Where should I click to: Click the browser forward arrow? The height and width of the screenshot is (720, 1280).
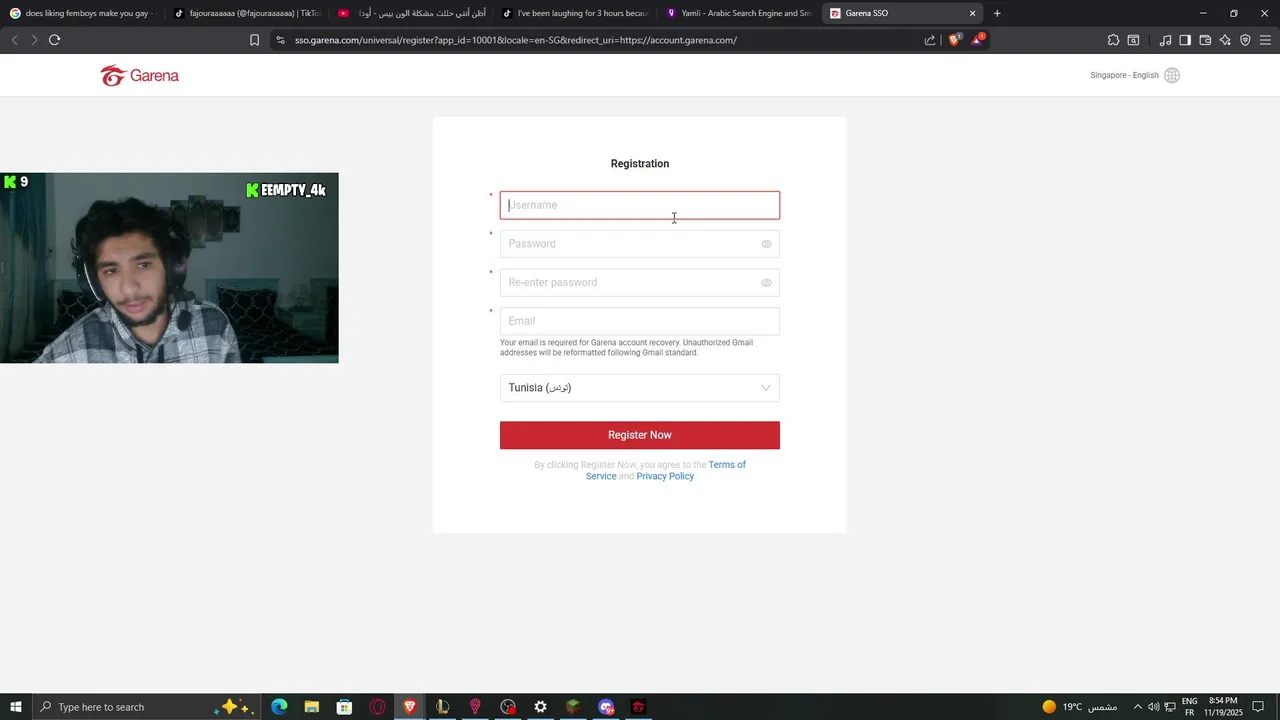34,40
